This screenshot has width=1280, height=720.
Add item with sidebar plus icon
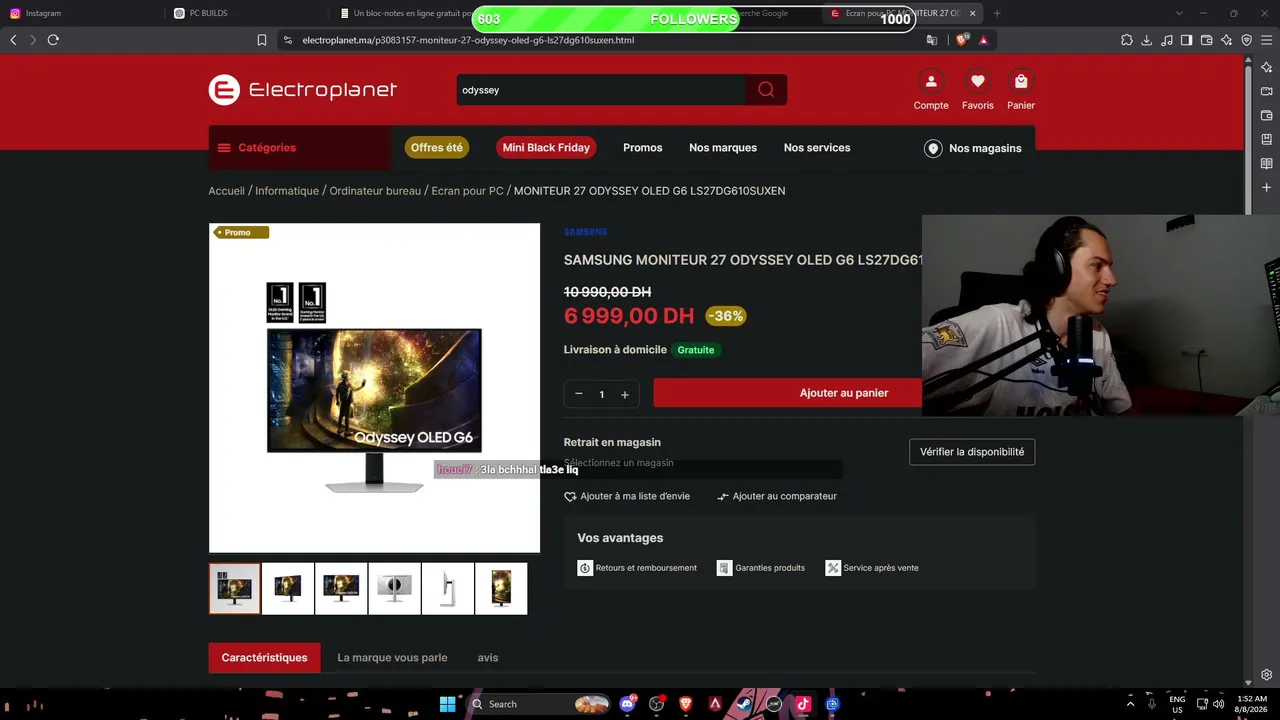[x=1267, y=187]
